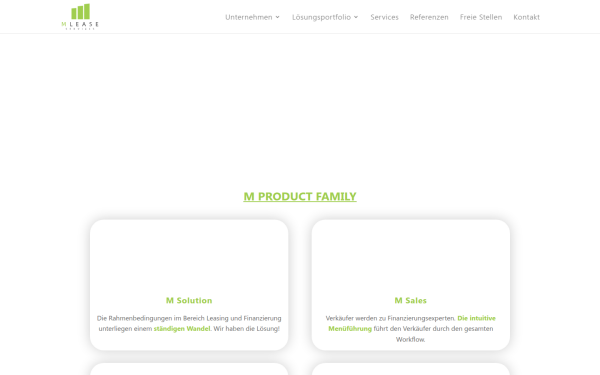Go to the Services page
Viewport: 600px width, 375px height.
[x=384, y=17]
